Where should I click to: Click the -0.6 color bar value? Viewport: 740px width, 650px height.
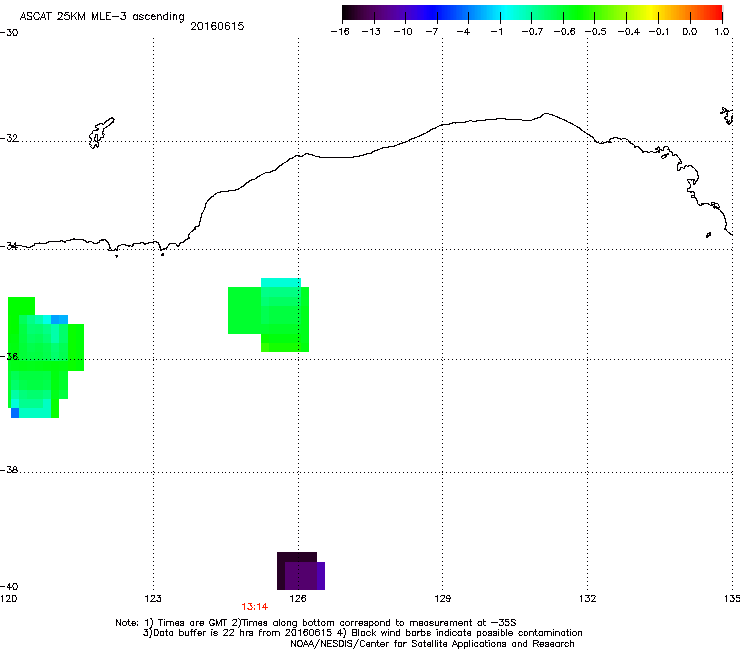(x=564, y=32)
